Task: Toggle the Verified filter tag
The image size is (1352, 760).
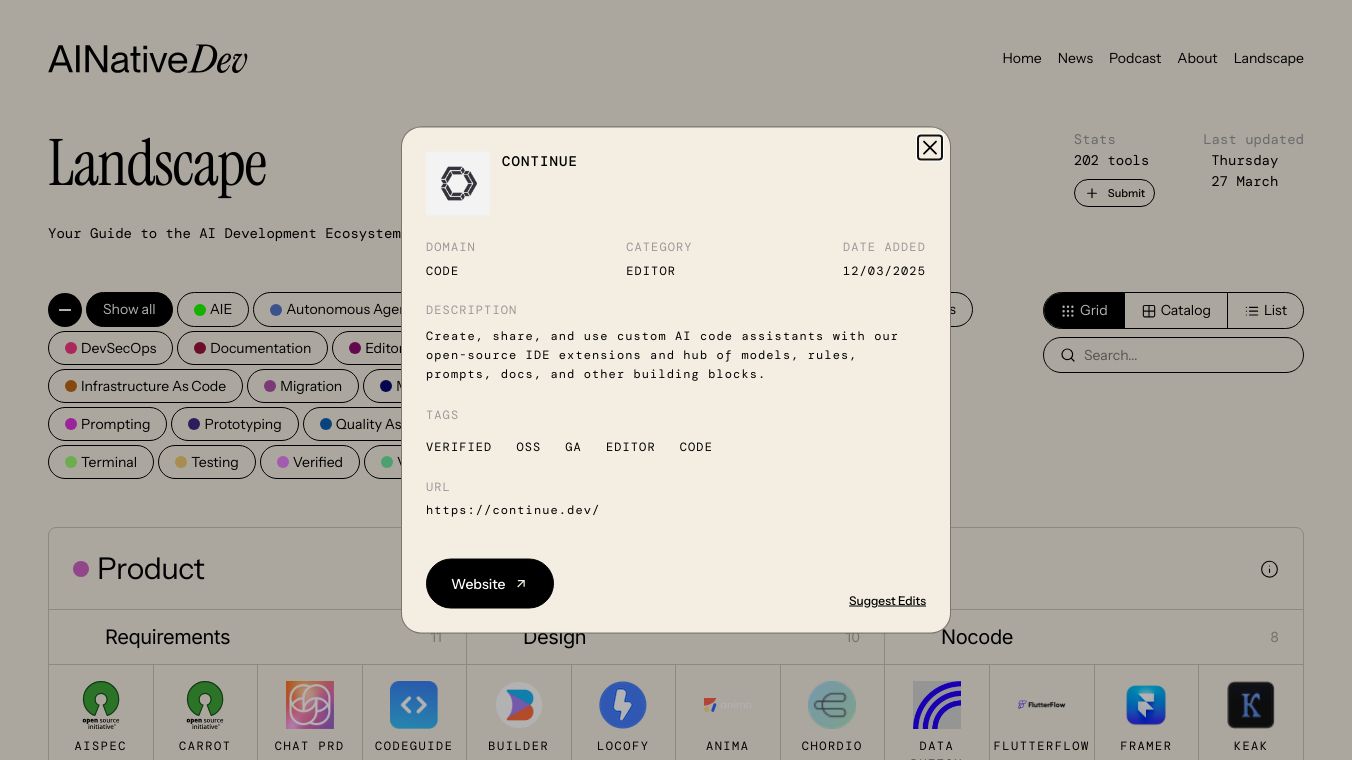Action: click(310, 462)
